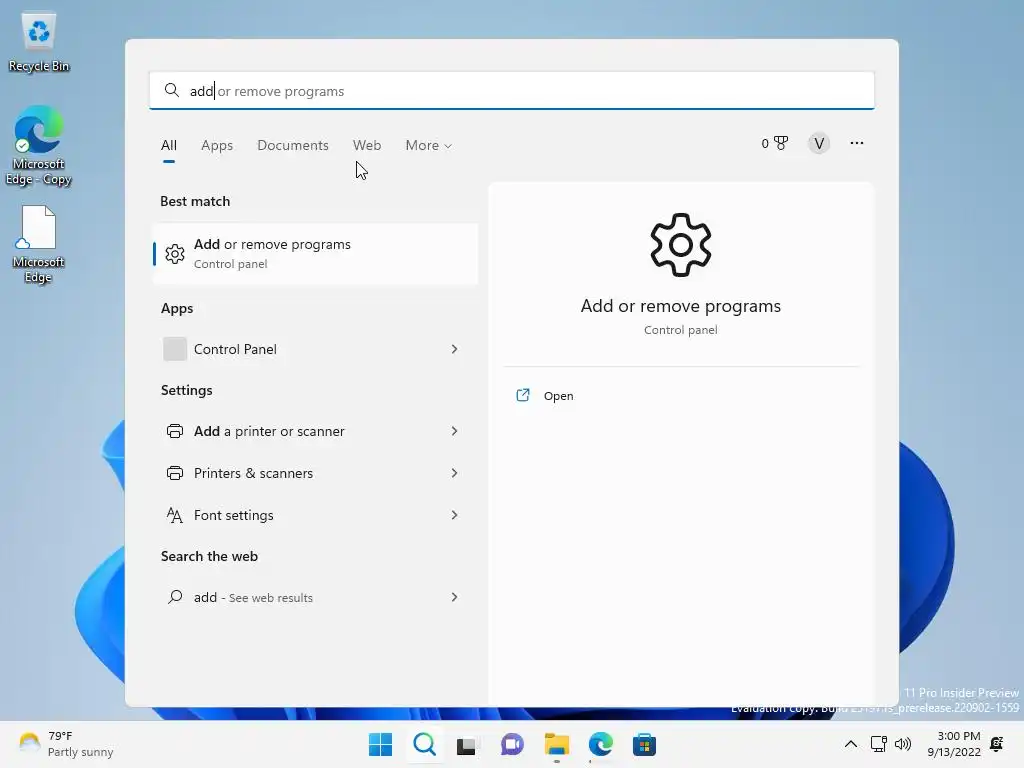The height and width of the screenshot is (768, 1024).
Task: Switch to the All search tab
Action: tap(168, 145)
